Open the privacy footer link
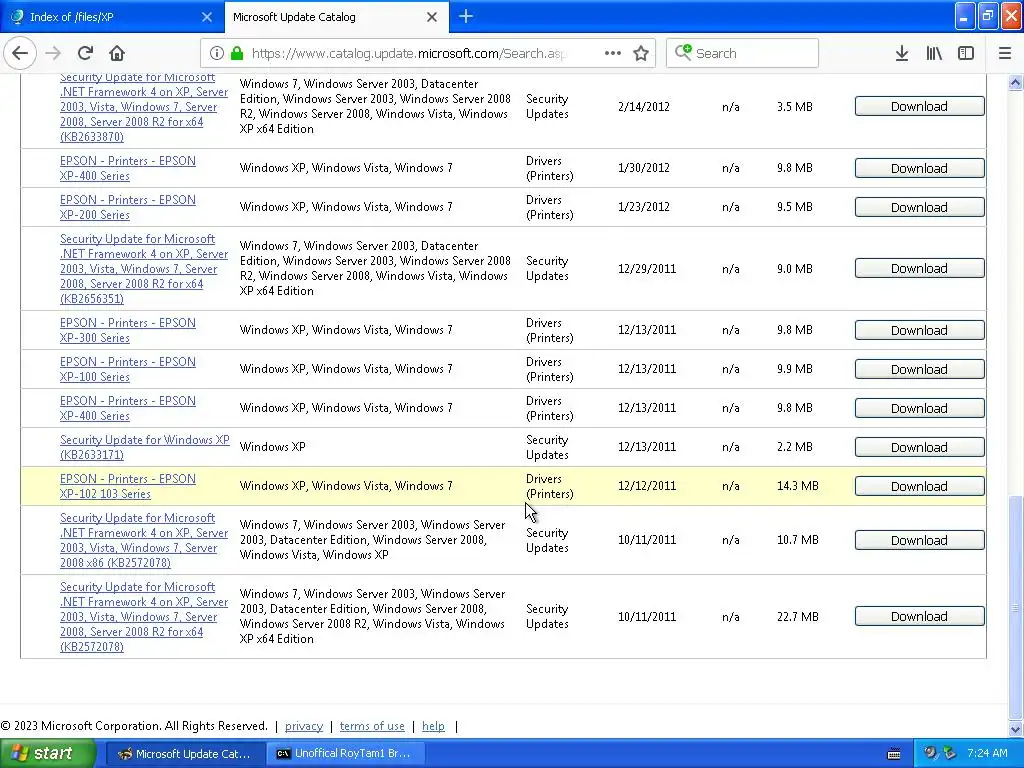The image size is (1024, 768). pos(304,726)
